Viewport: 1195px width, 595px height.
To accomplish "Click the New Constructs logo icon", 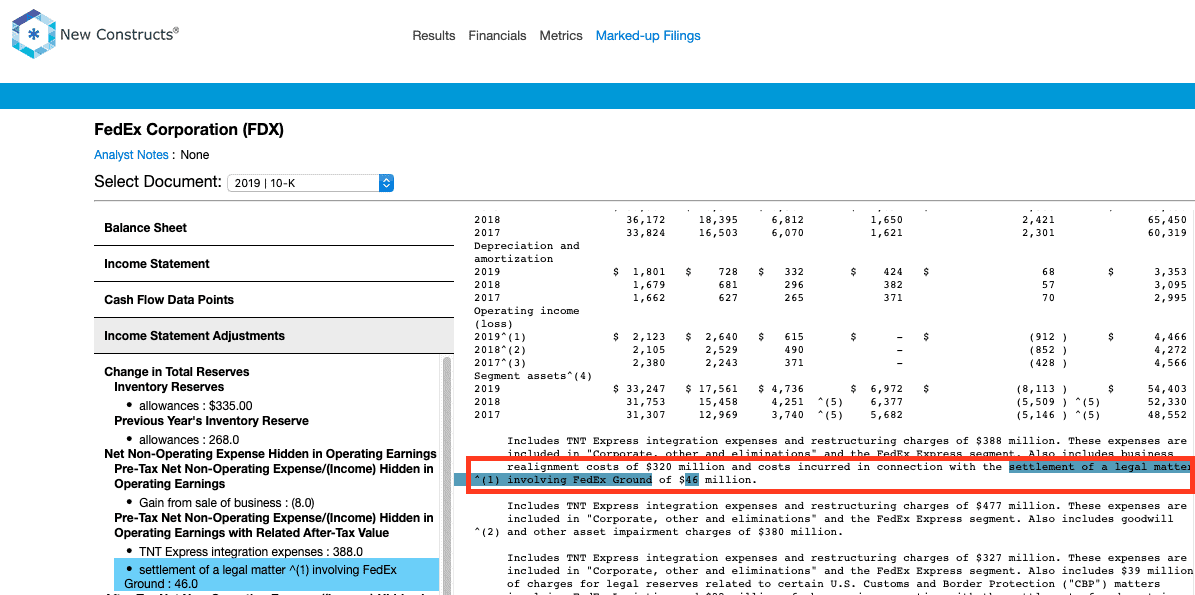I will pos(34,34).
